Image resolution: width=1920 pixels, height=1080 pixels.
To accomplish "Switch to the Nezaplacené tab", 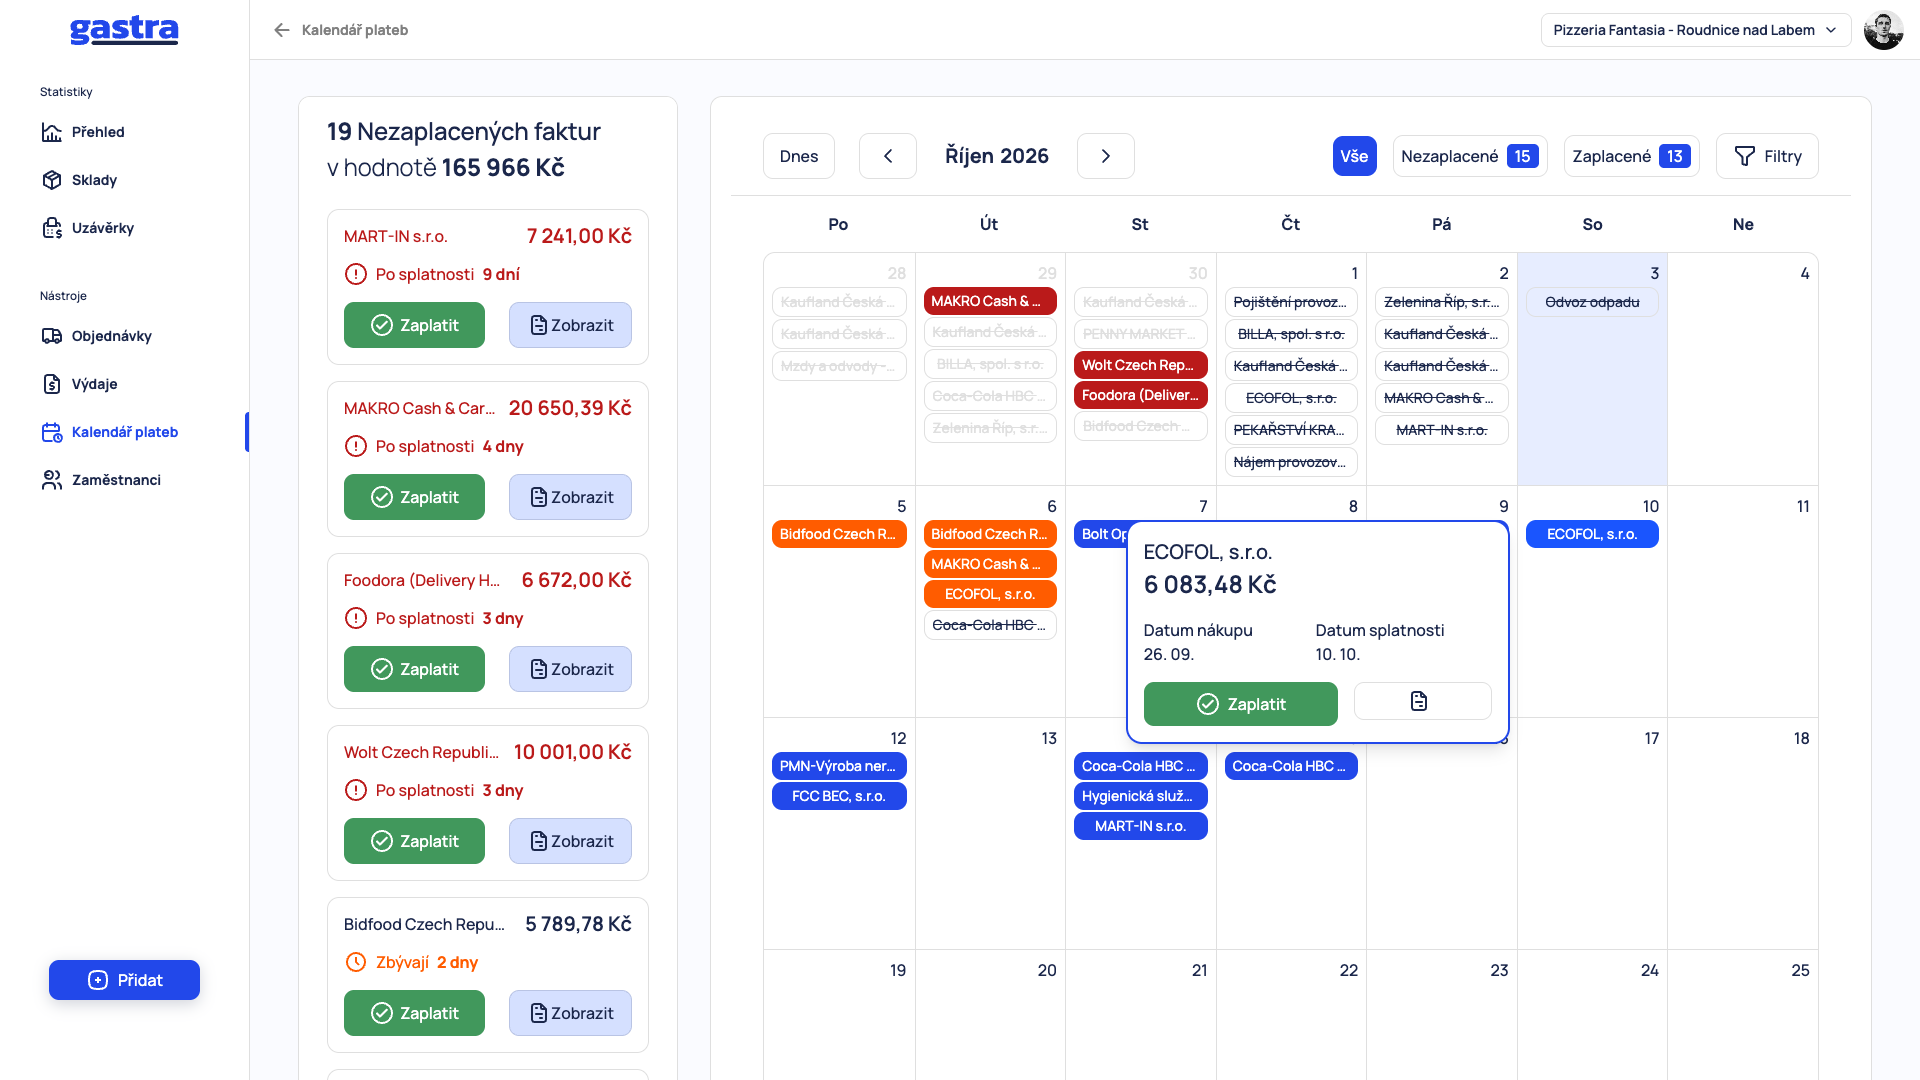I will click(1469, 156).
